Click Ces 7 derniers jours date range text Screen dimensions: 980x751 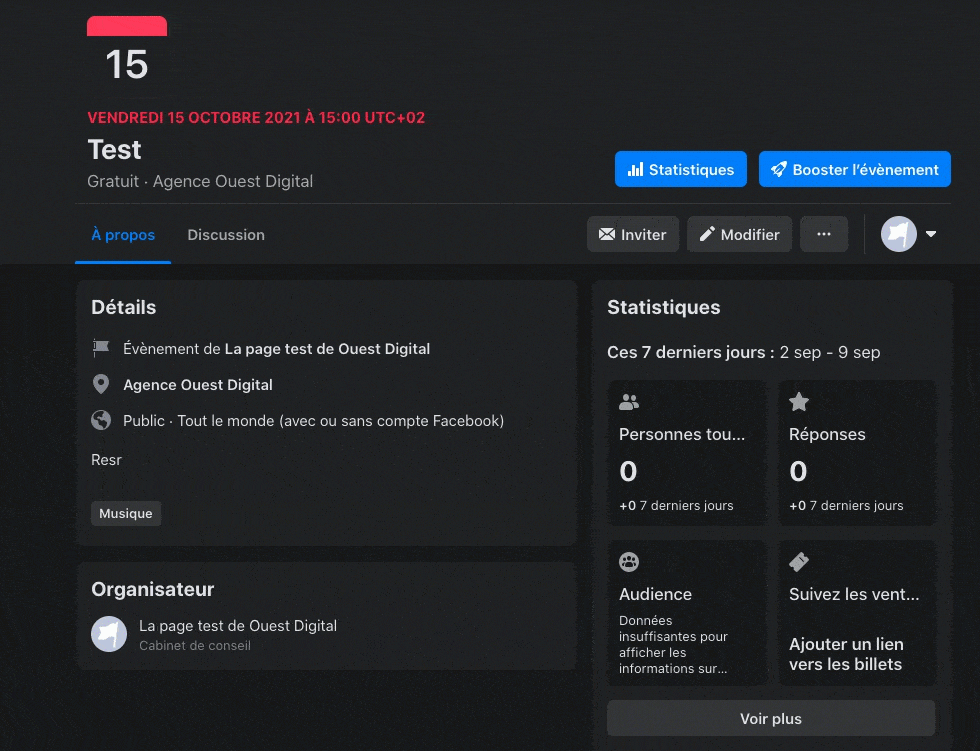coord(744,352)
